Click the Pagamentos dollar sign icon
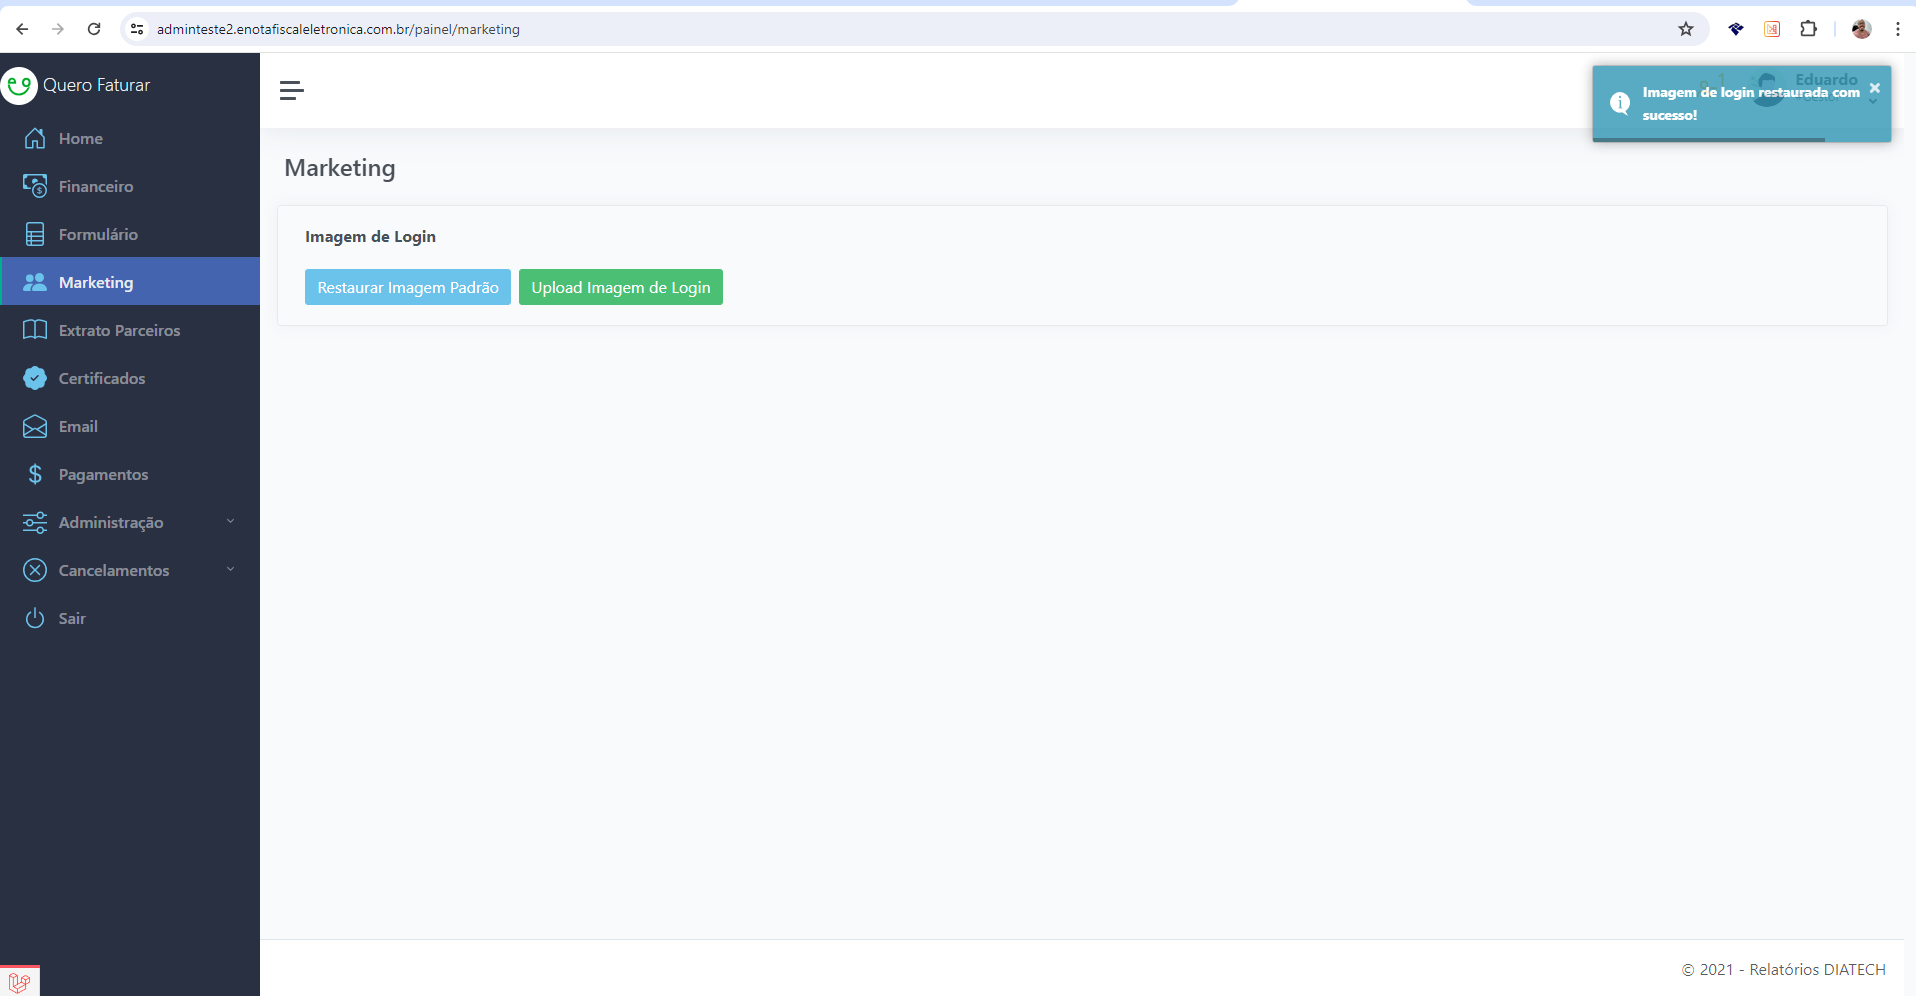 pos(35,474)
